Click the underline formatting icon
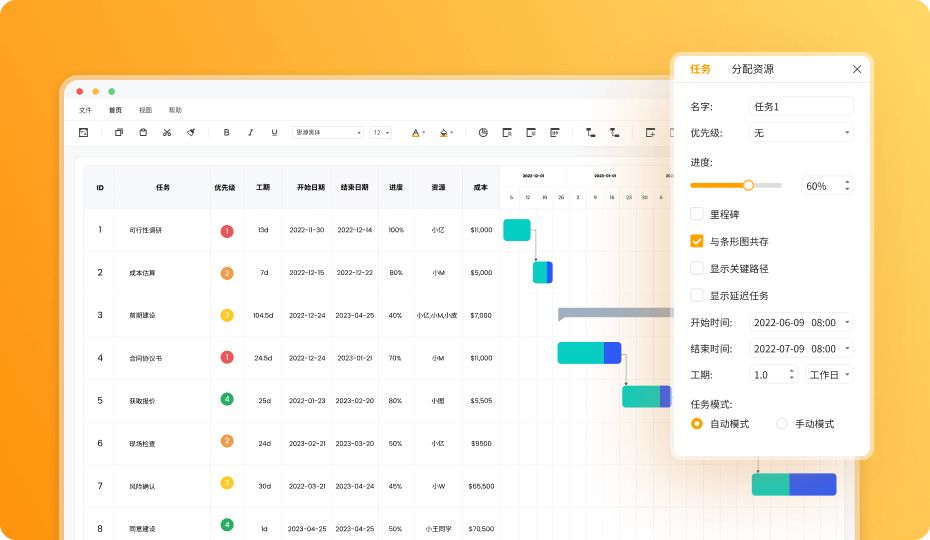This screenshot has width=930, height=540. coord(274,133)
